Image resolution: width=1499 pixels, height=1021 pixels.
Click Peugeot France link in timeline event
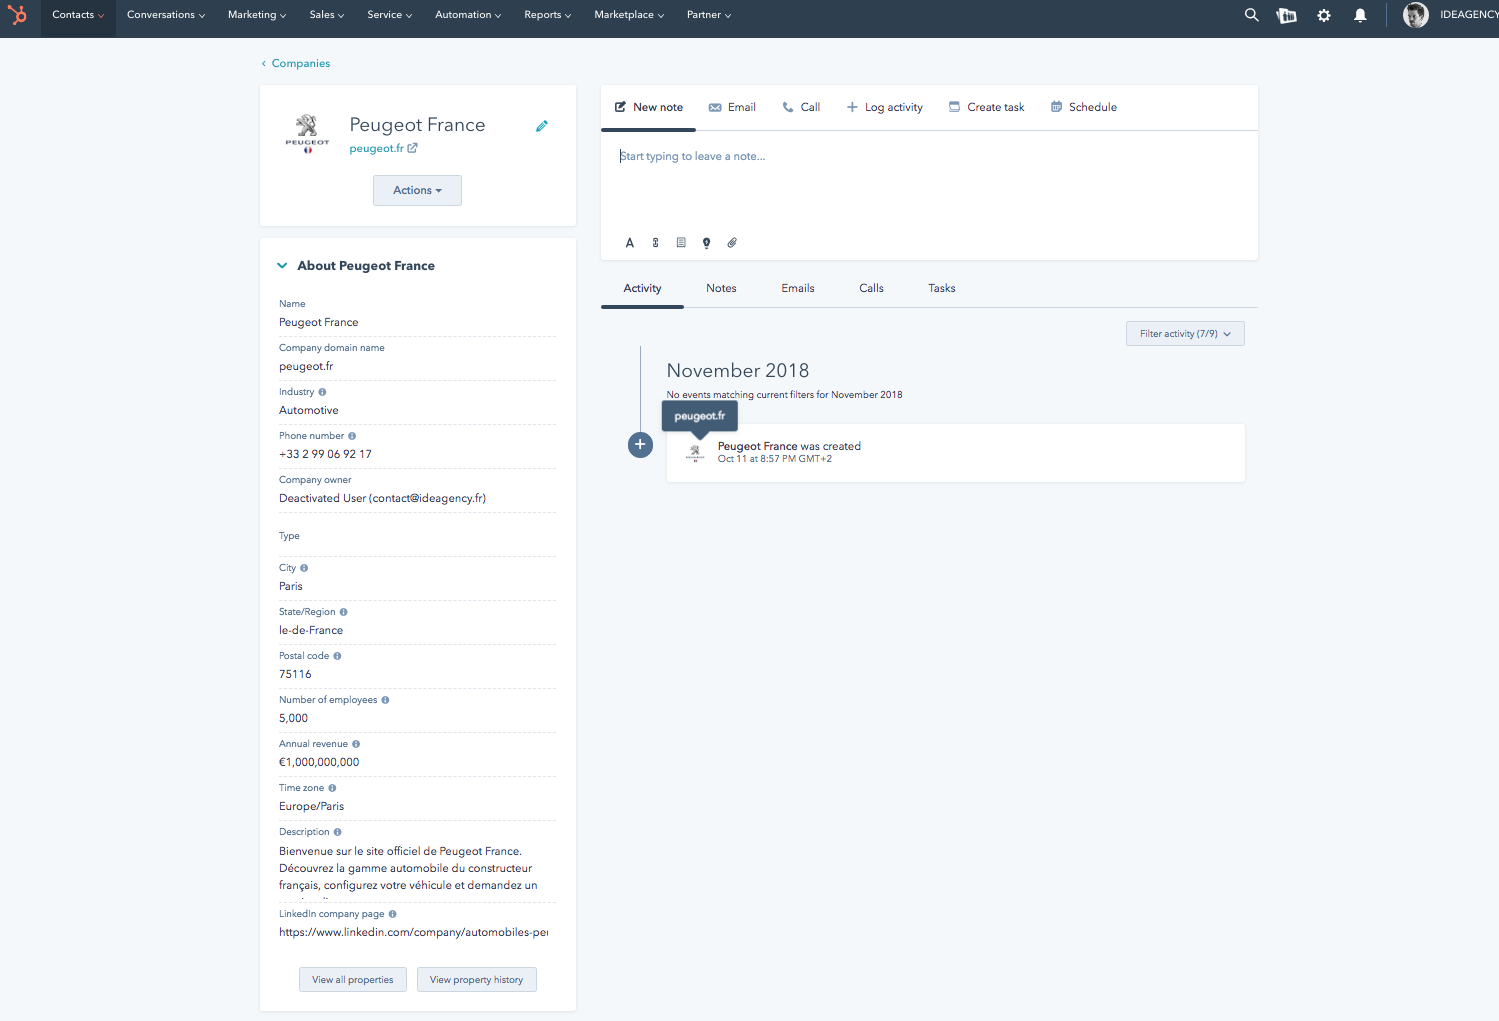pyautogui.click(x=757, y=446)
